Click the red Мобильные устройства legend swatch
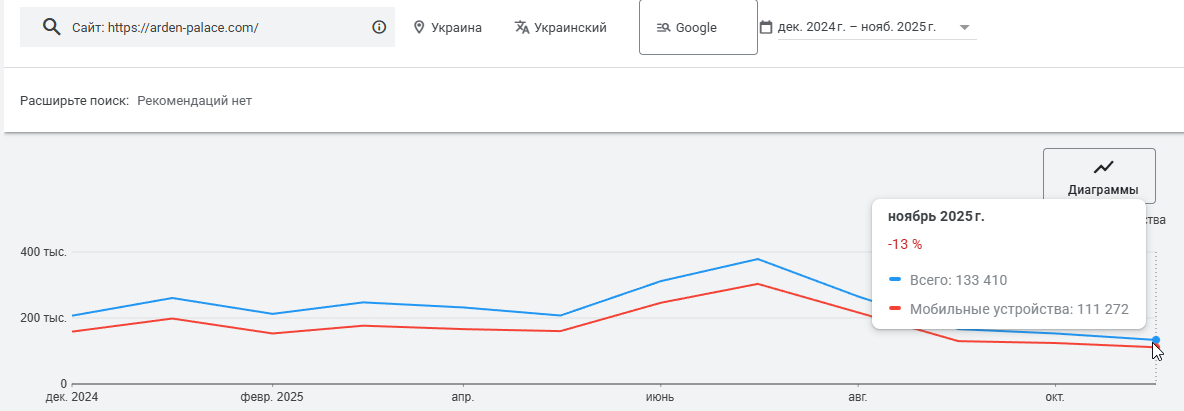Viewport: 1184px width, 411px height. 895,310
